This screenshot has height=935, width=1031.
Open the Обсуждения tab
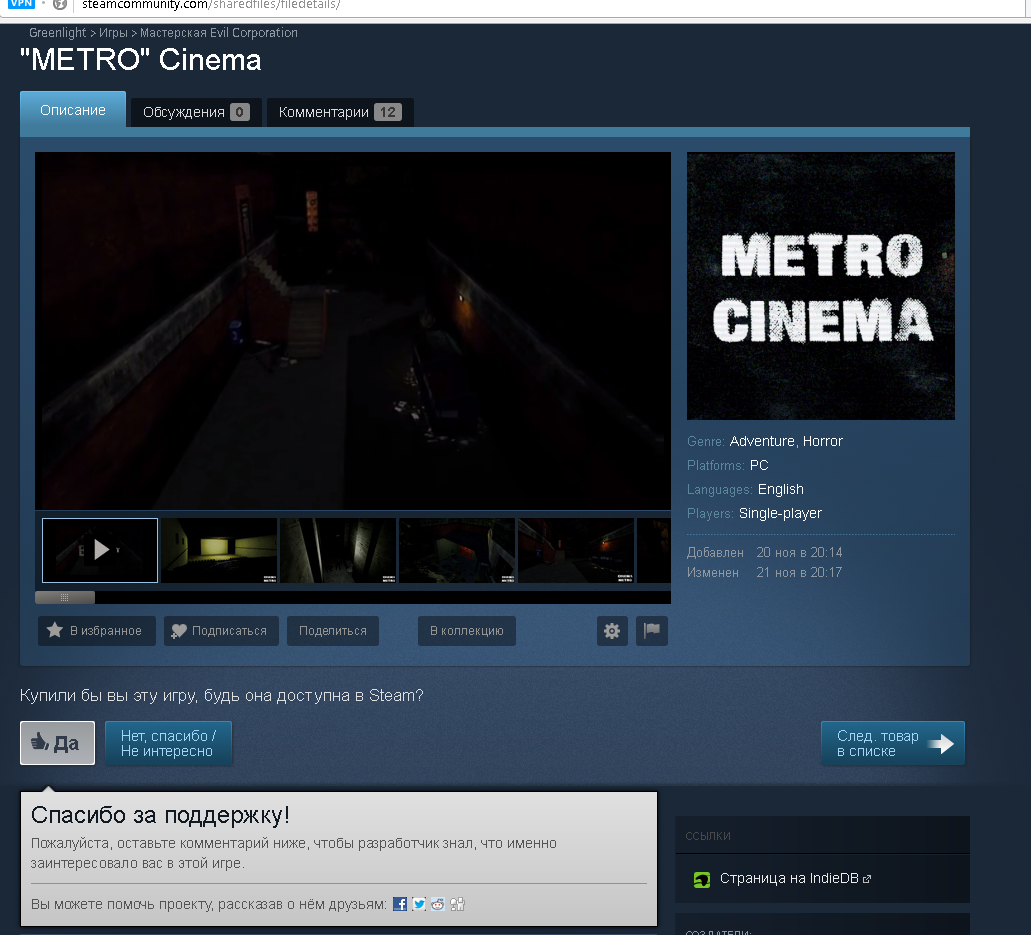[x=196, y=112]
